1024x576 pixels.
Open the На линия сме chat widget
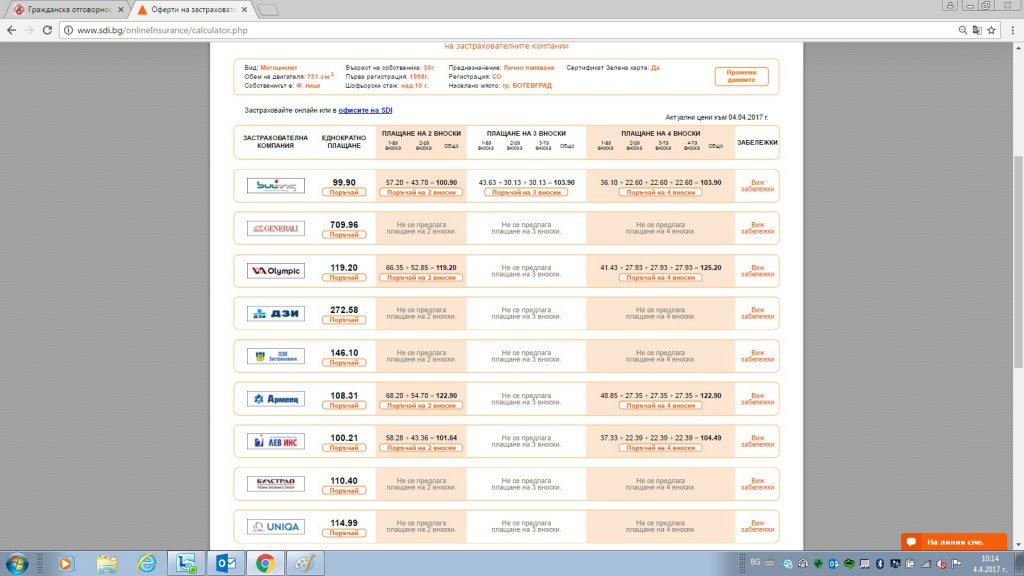pyautogui.click(x=954, y=542)
